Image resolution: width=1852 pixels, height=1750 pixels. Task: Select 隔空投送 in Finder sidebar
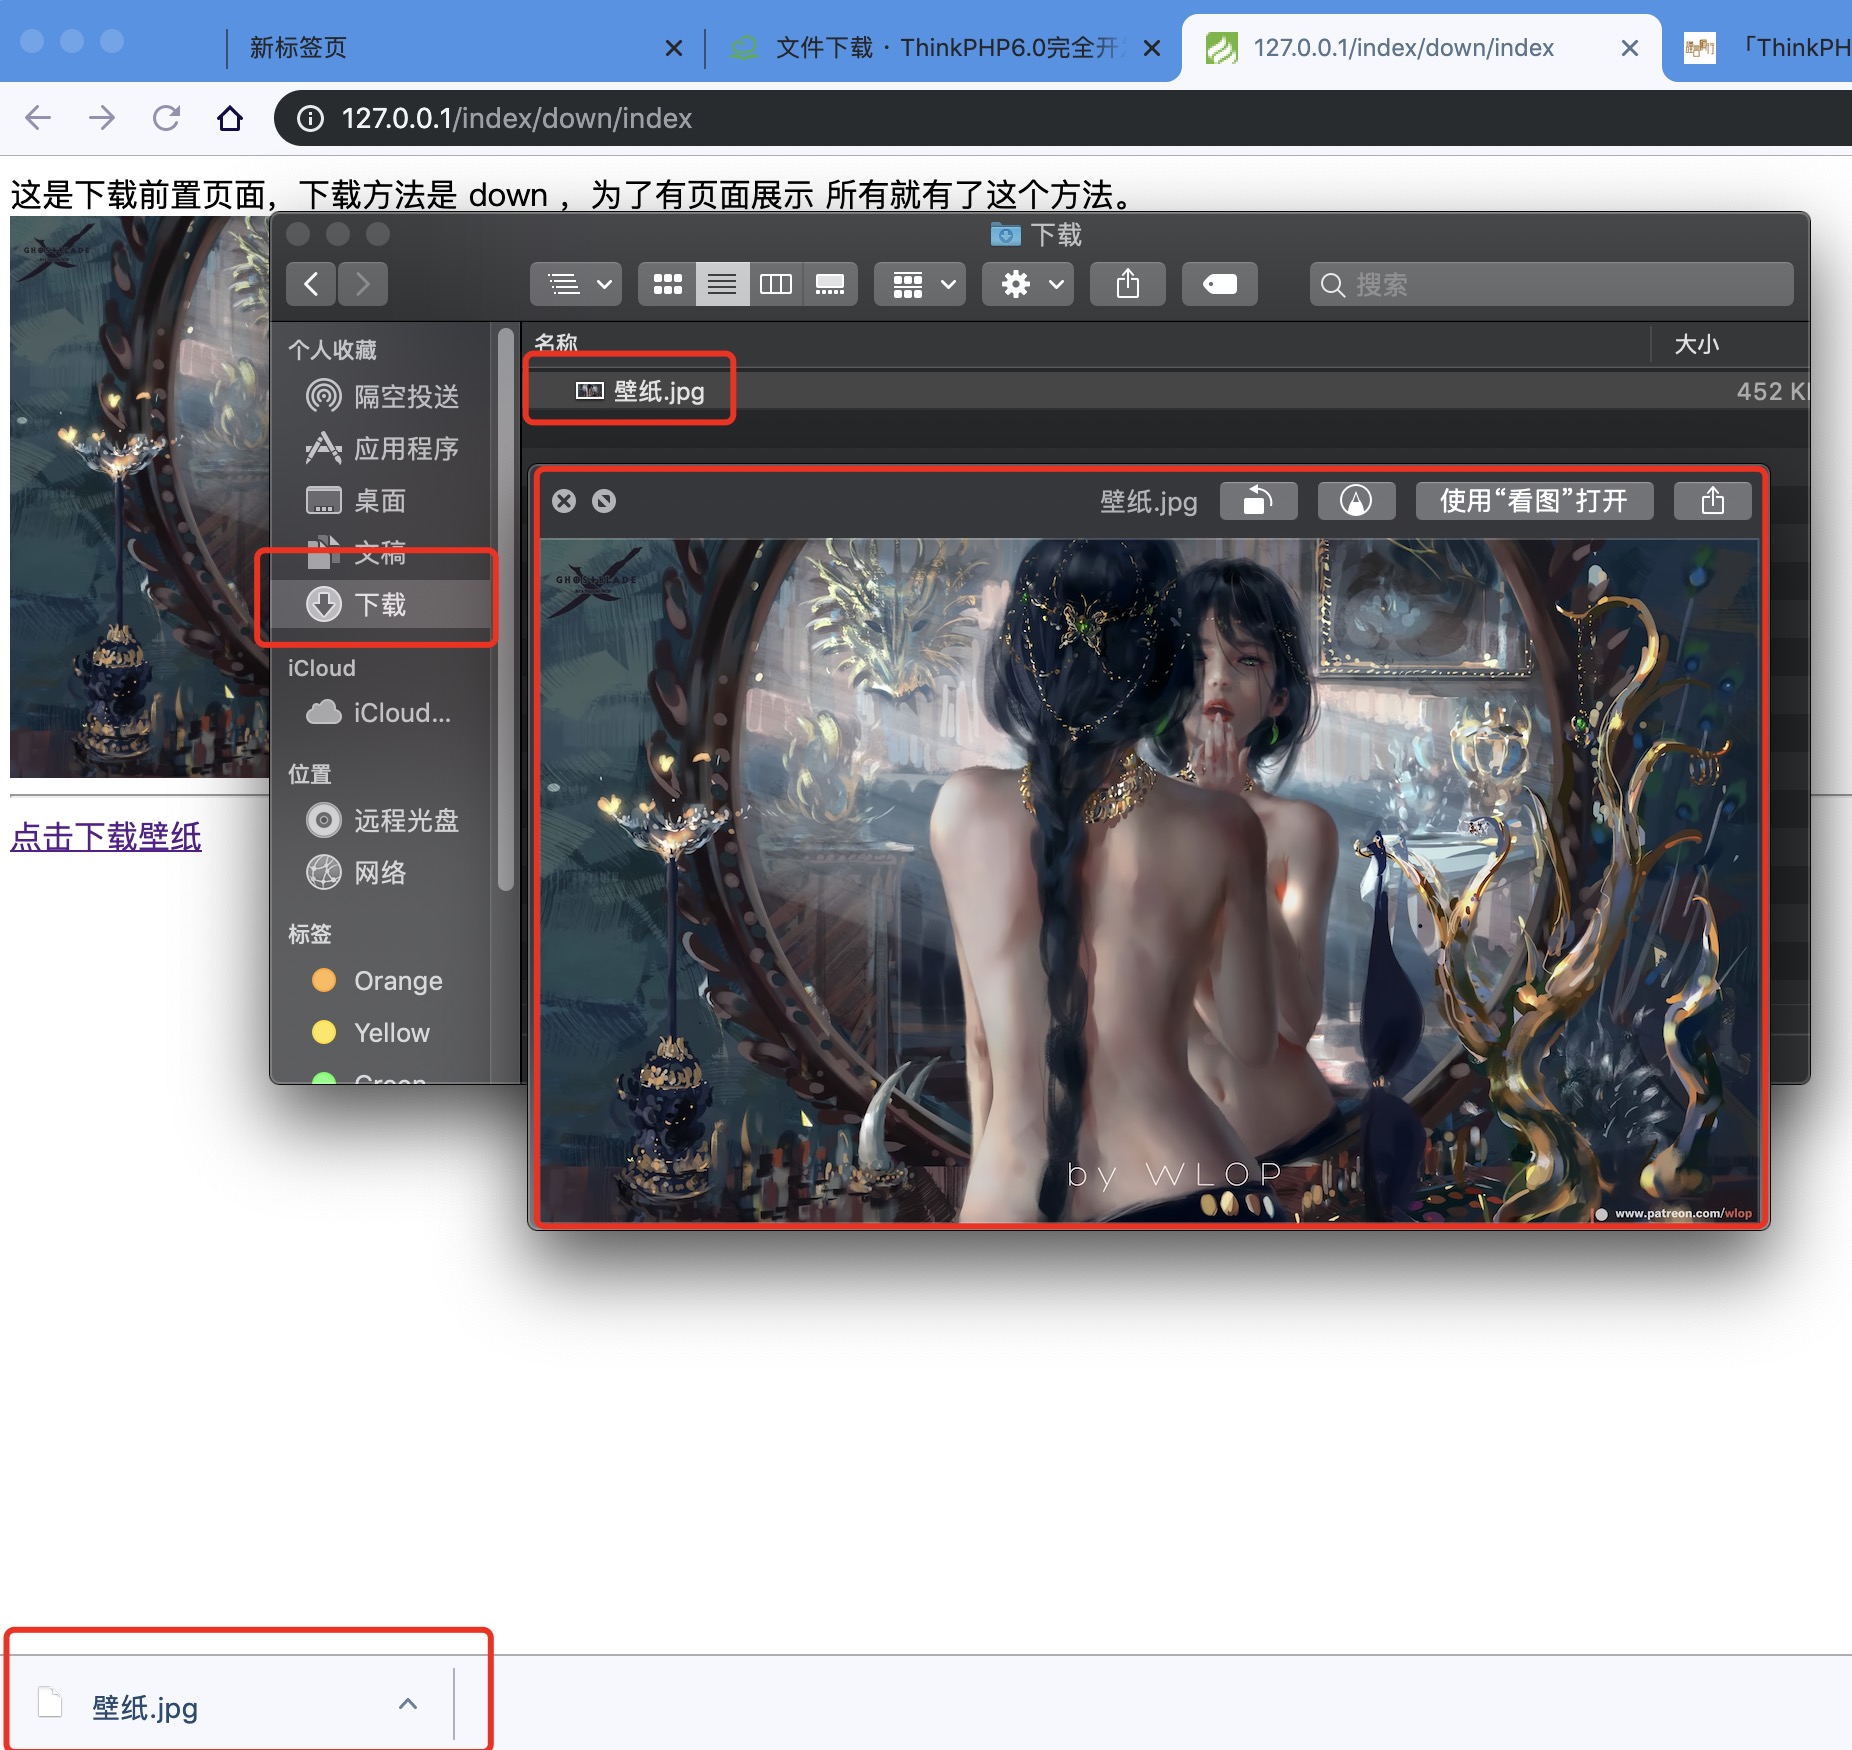(x=382, y=396)
